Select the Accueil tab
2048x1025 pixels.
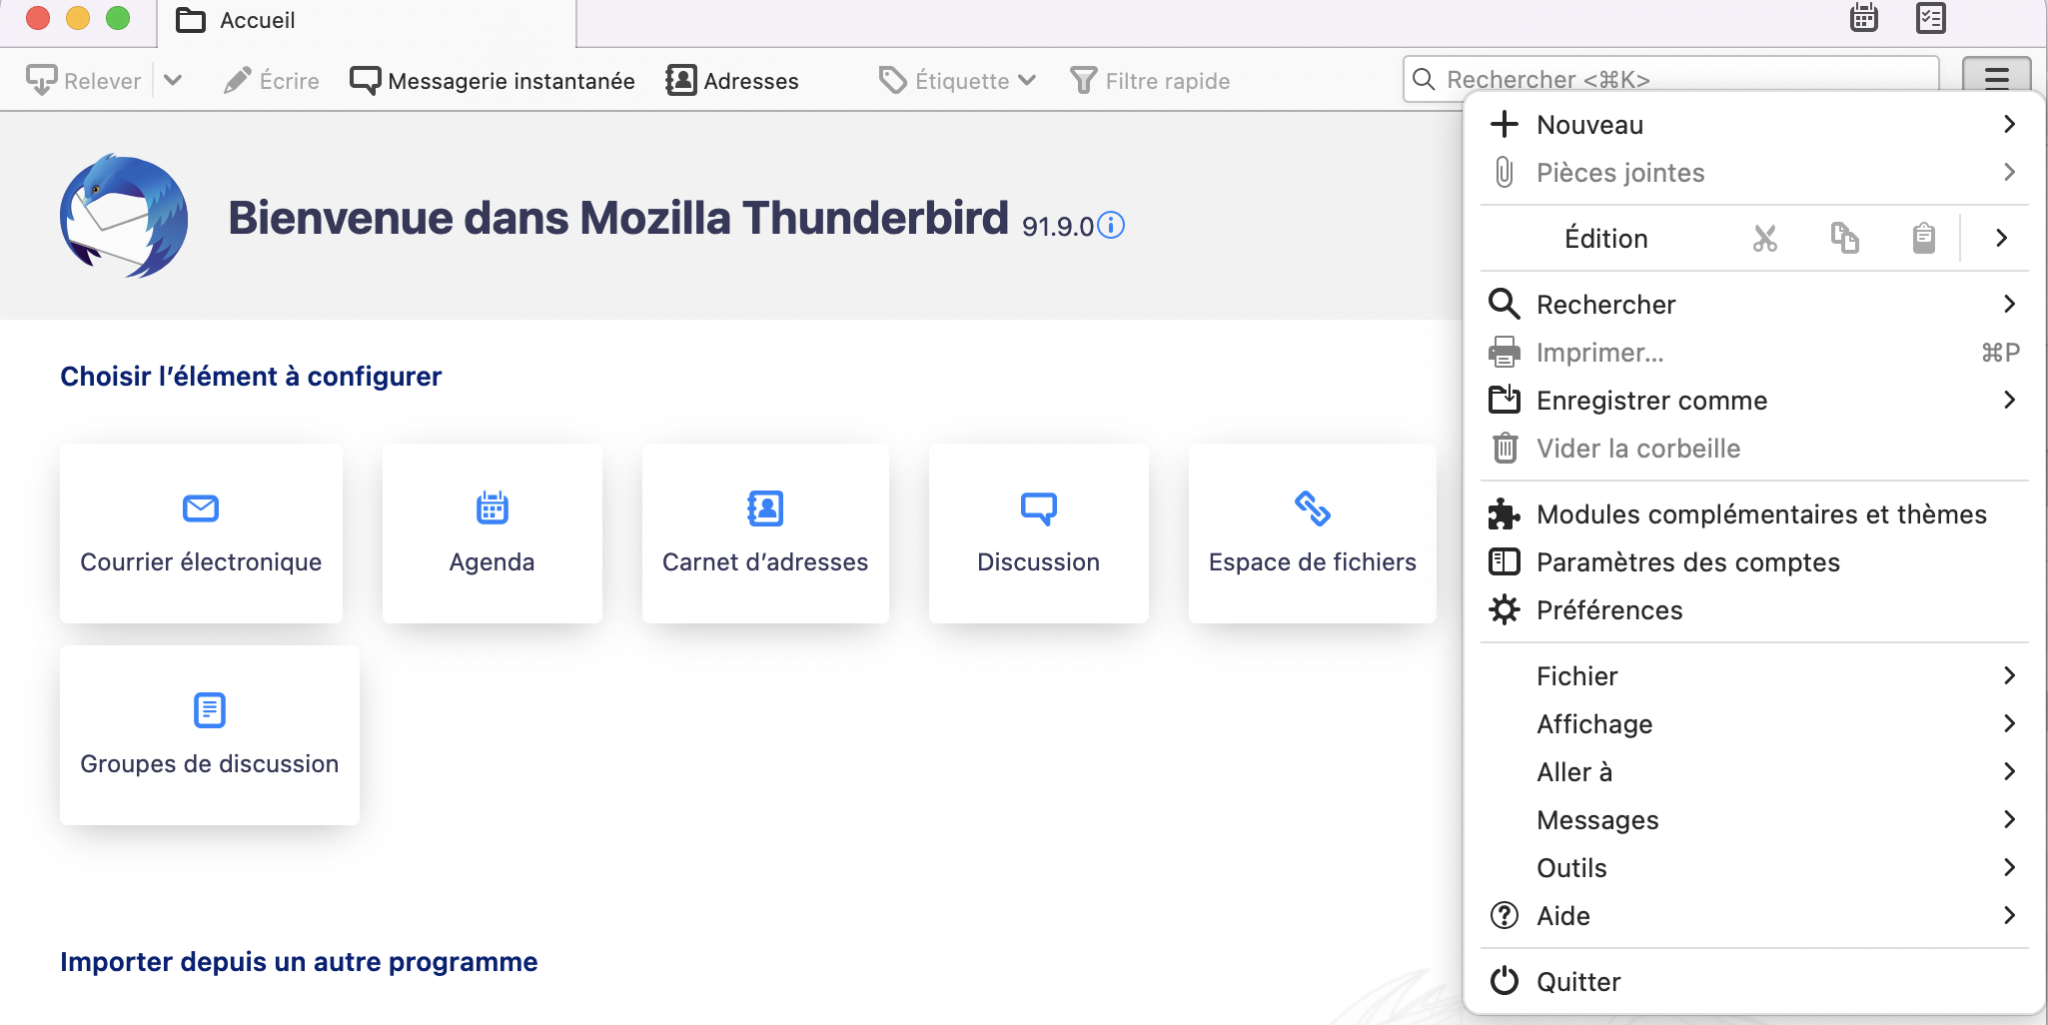click(x=366, y=22)
